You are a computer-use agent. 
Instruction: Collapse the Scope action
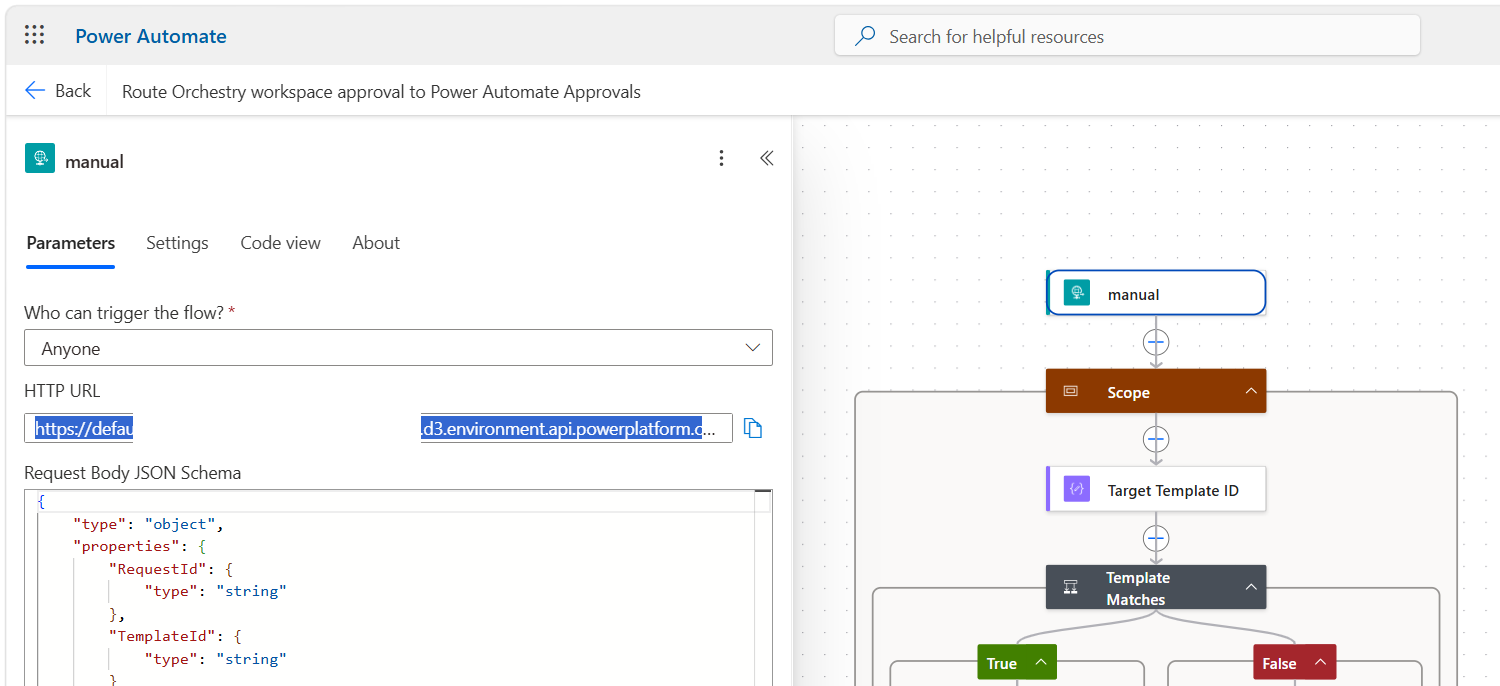coord(1251,391)
